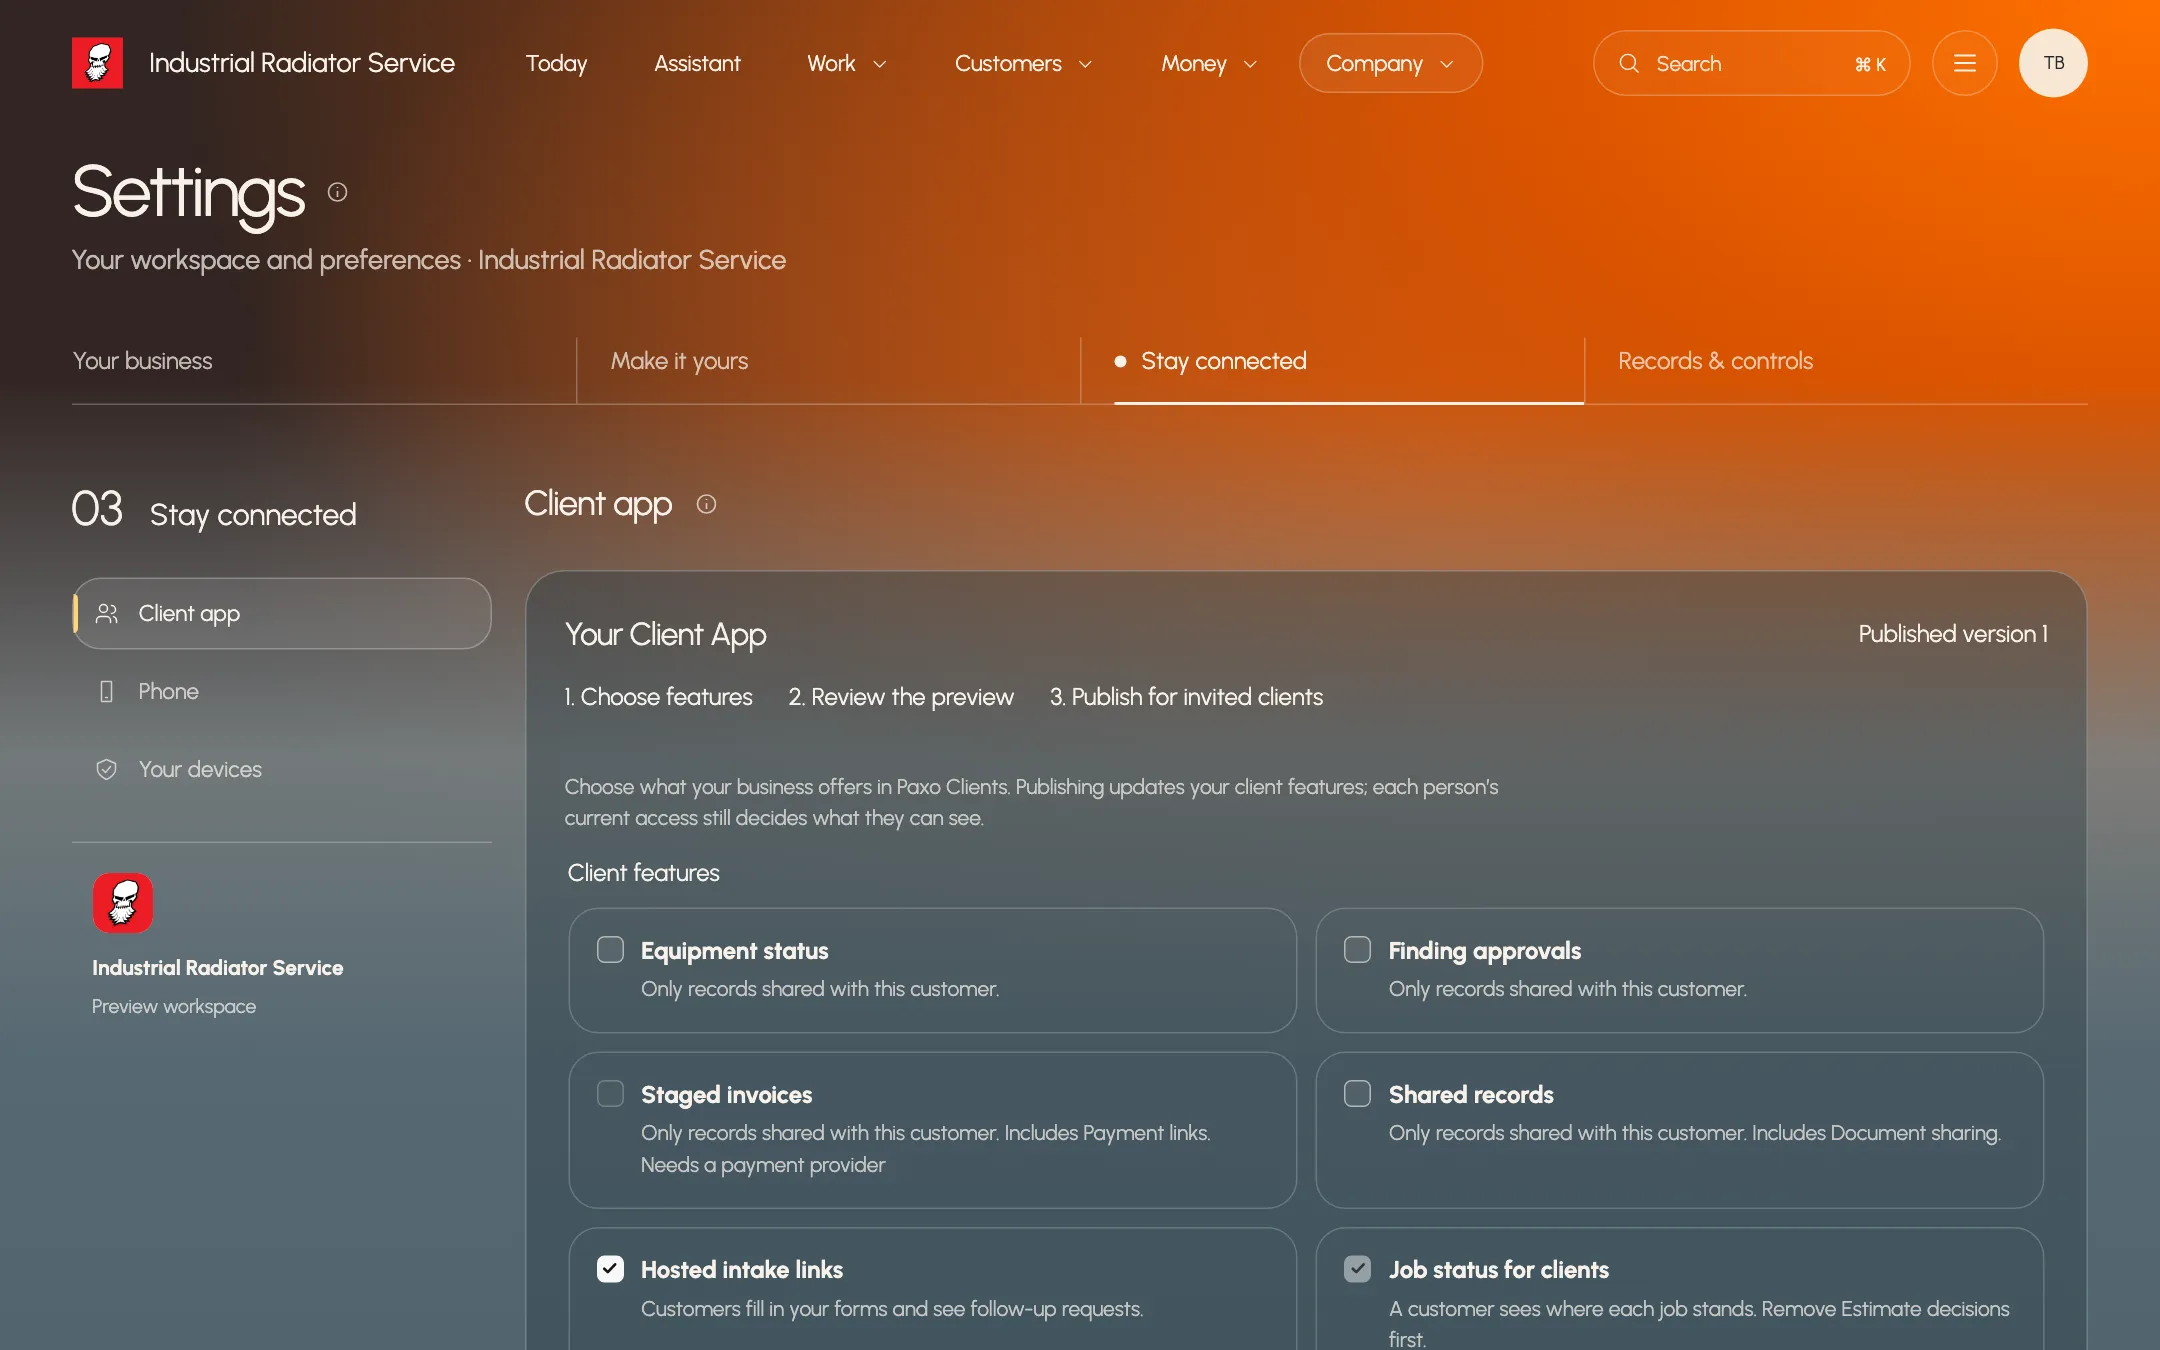Click the Preview workspace text
The image size is (2160, 1350).
click(174, 1007)
